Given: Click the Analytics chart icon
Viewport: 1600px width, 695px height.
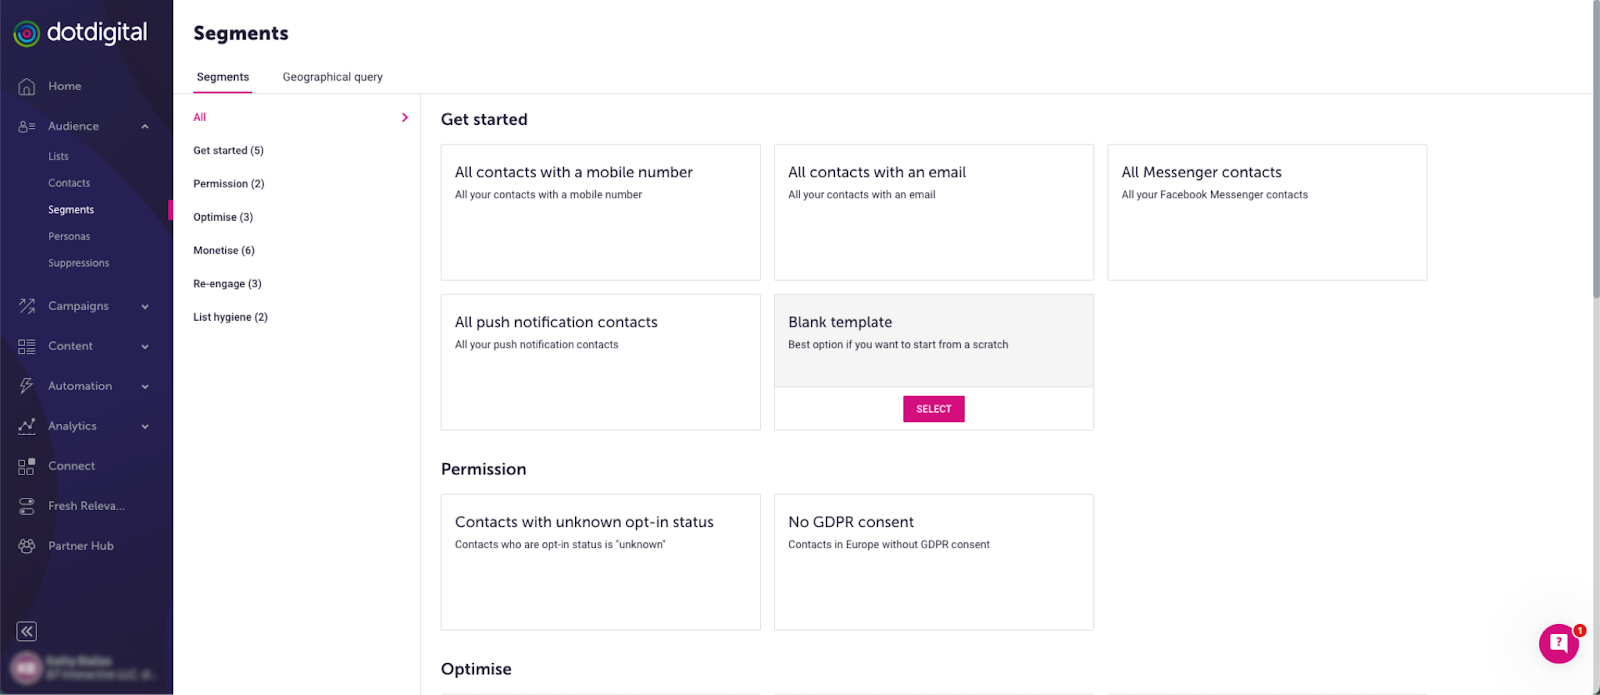Looking at the screenshot, I should tap(27, 426).
